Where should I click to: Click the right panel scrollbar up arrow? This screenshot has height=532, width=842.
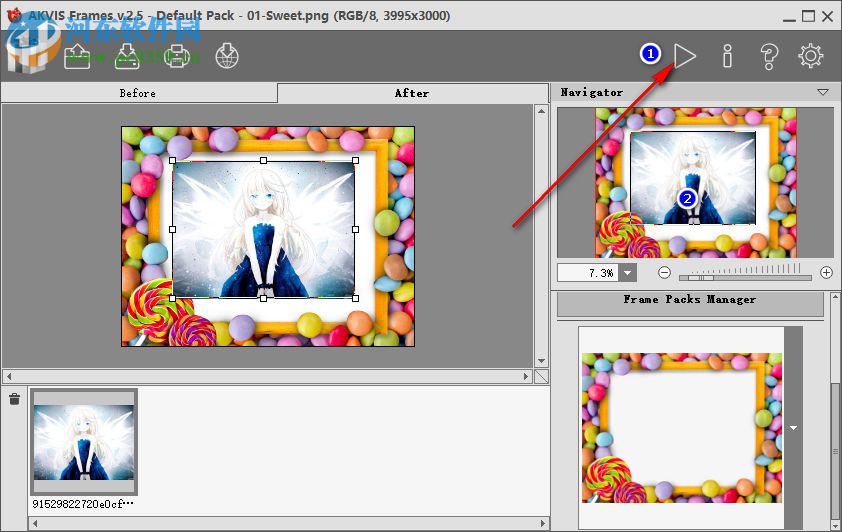click(835, 297)
